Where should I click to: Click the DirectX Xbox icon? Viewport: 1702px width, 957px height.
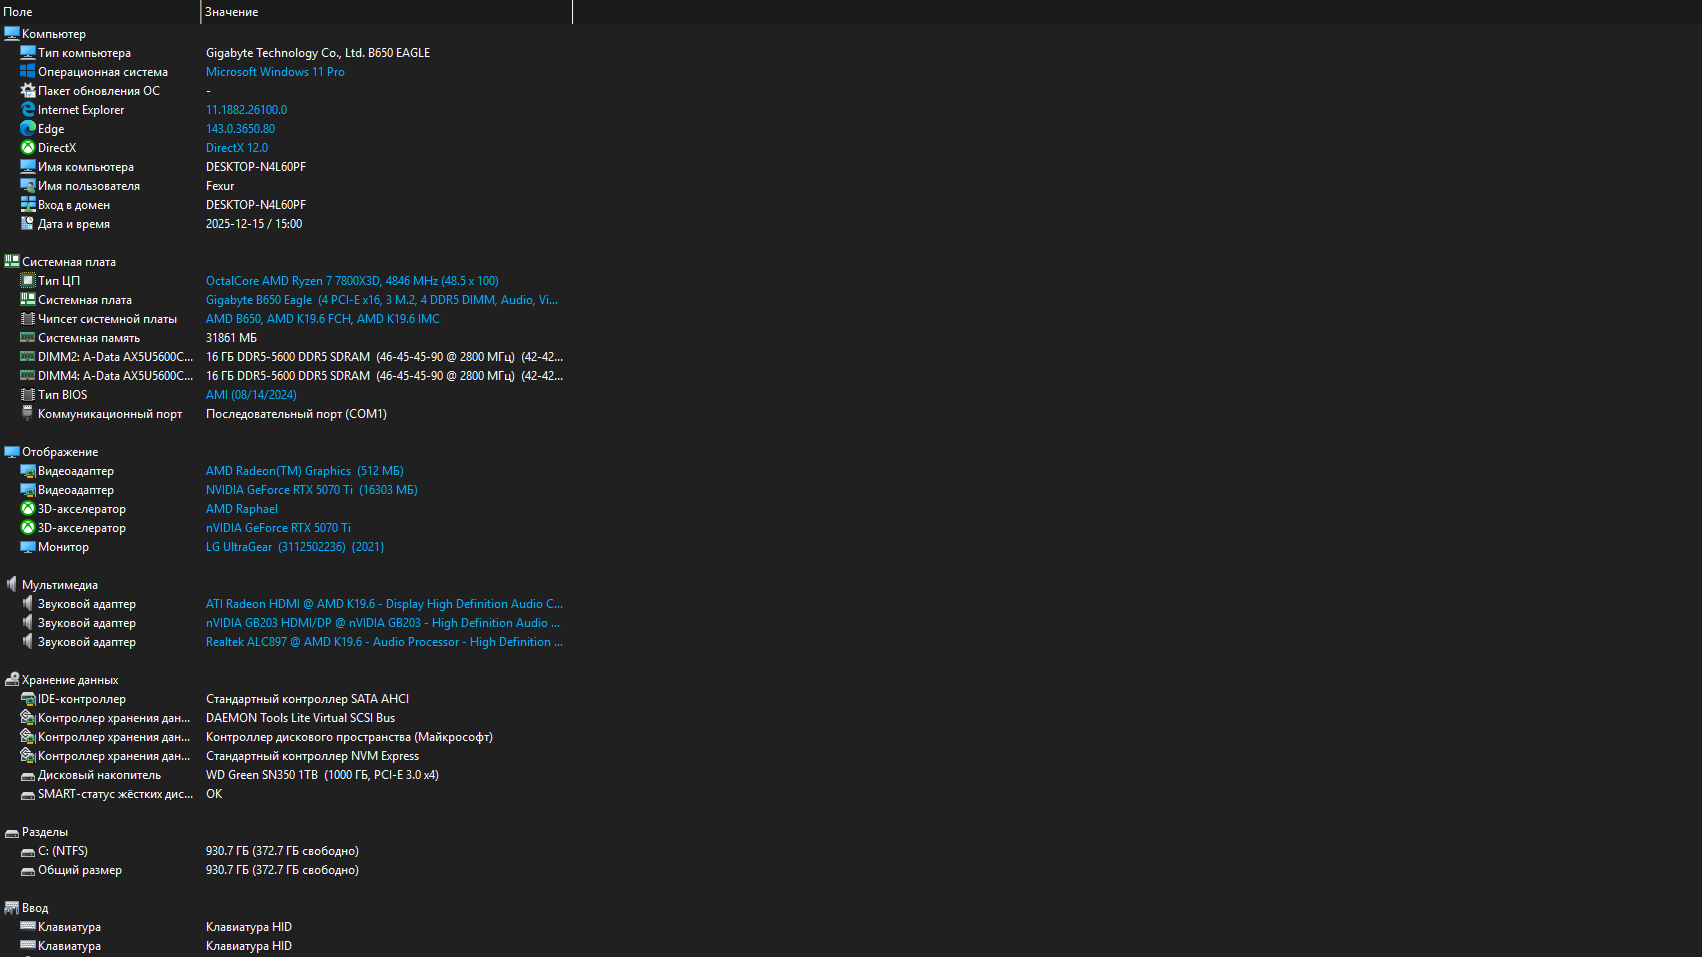28,148
